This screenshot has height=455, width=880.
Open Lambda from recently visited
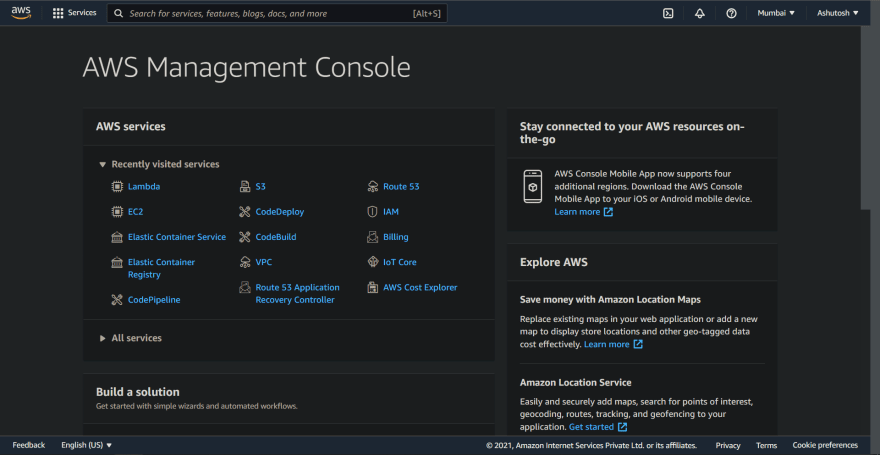(x=144, y=187)
